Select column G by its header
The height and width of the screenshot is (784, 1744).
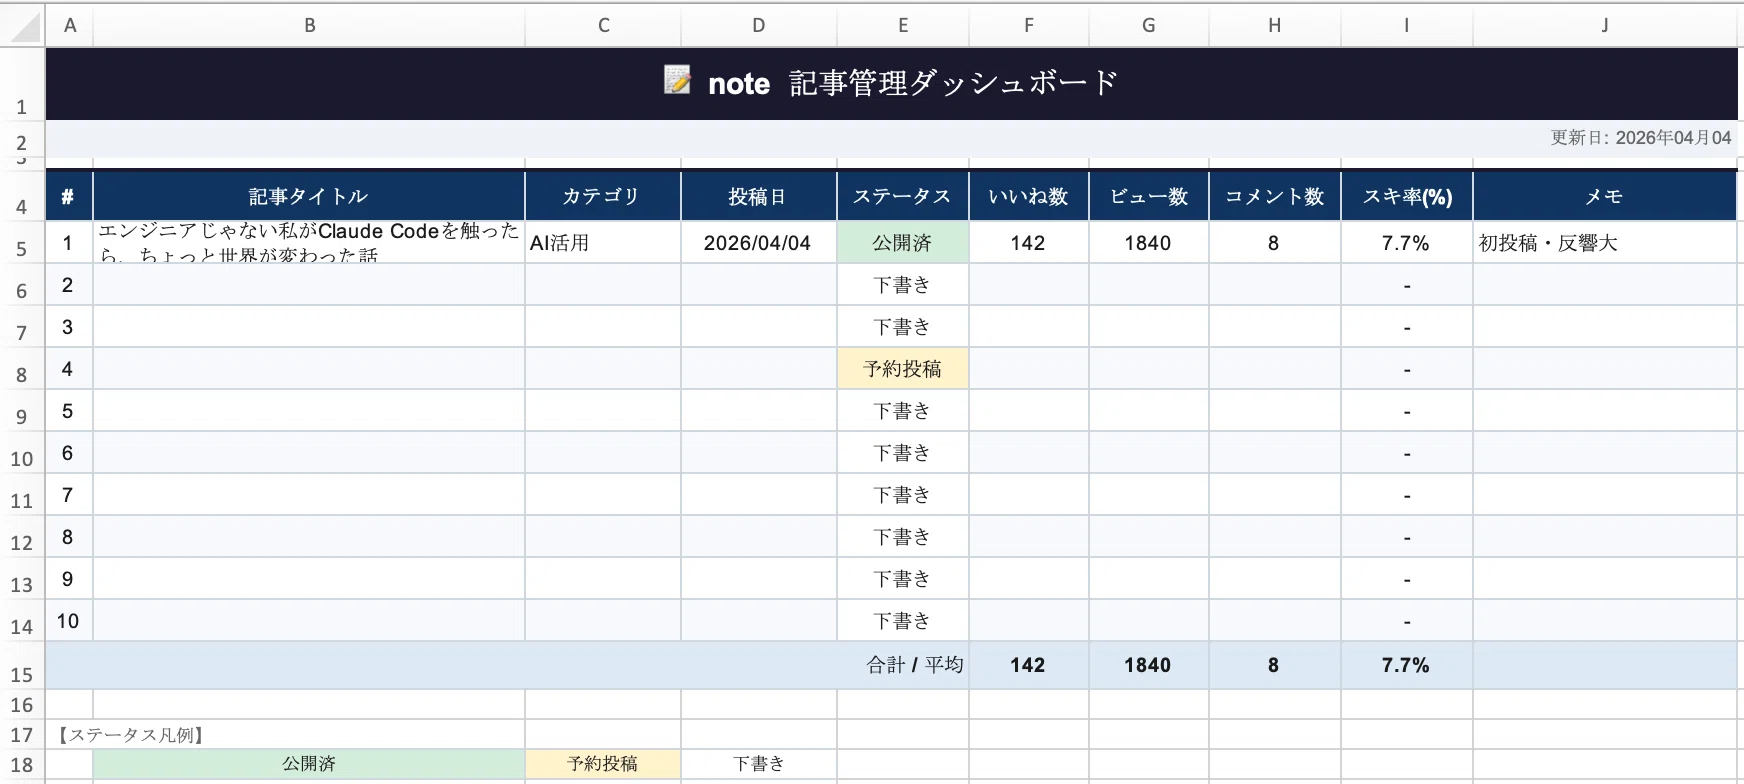point(1148,25)
